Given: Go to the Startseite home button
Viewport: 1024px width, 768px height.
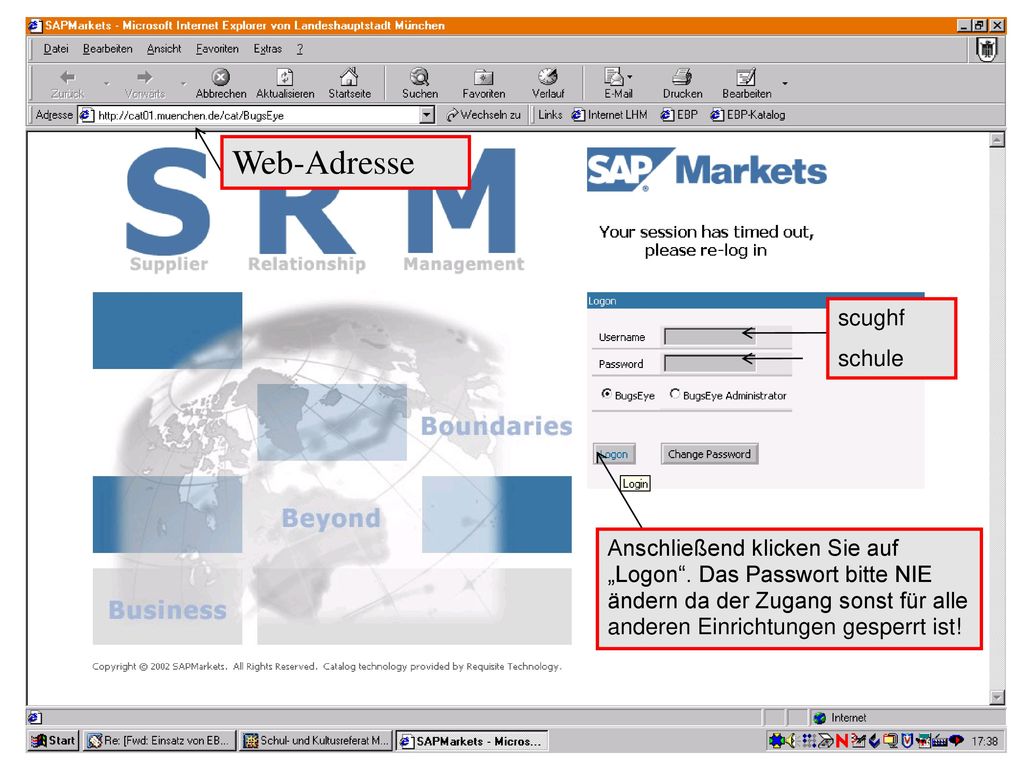Looking at the screenshot, I should (349, 84).
